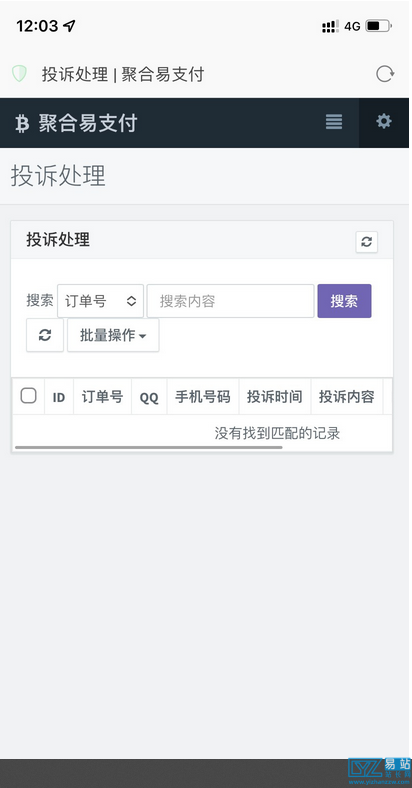Refresh the 投诉处理 panel via header icon
Viewport: 412px width, 788px height.
[x=367, y=242]
